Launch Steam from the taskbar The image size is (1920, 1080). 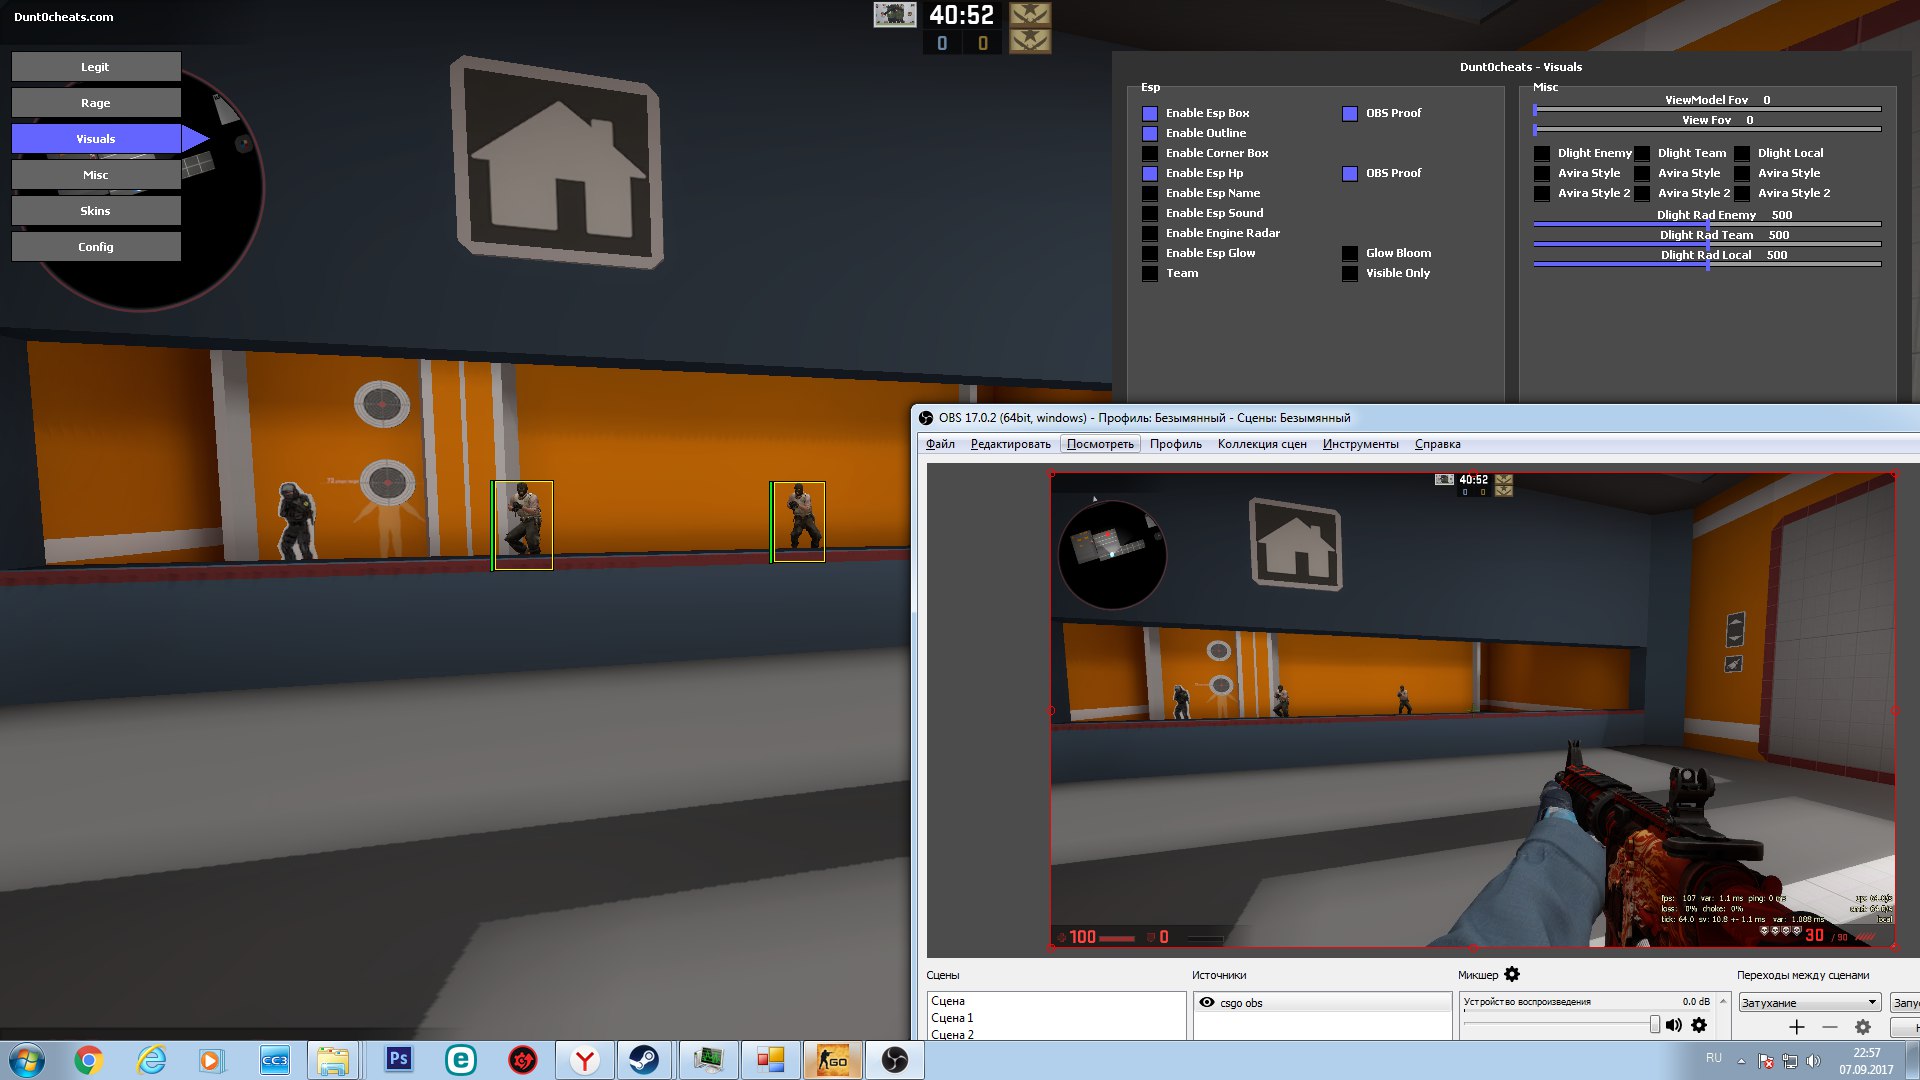644,1060
